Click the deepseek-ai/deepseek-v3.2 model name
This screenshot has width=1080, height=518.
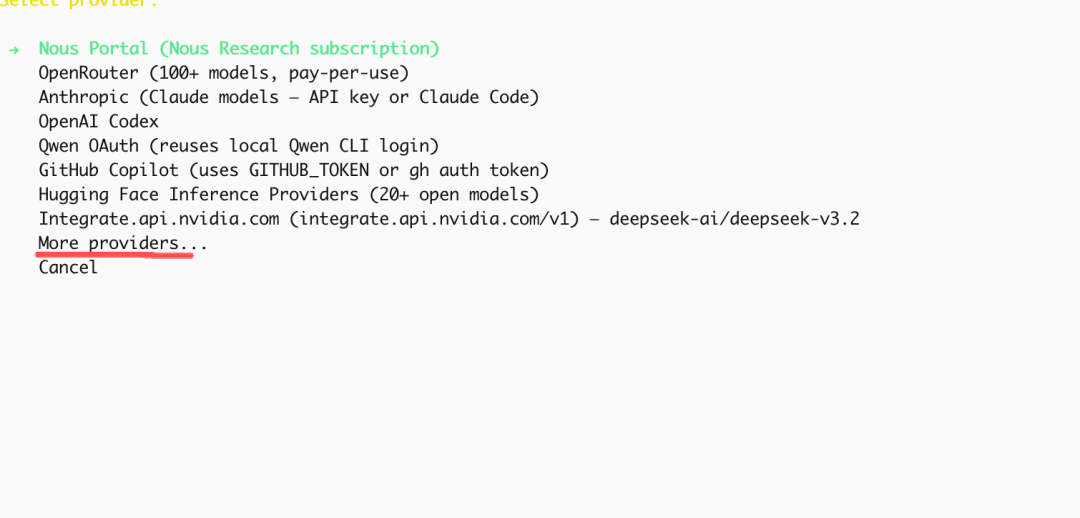point(734,218)
